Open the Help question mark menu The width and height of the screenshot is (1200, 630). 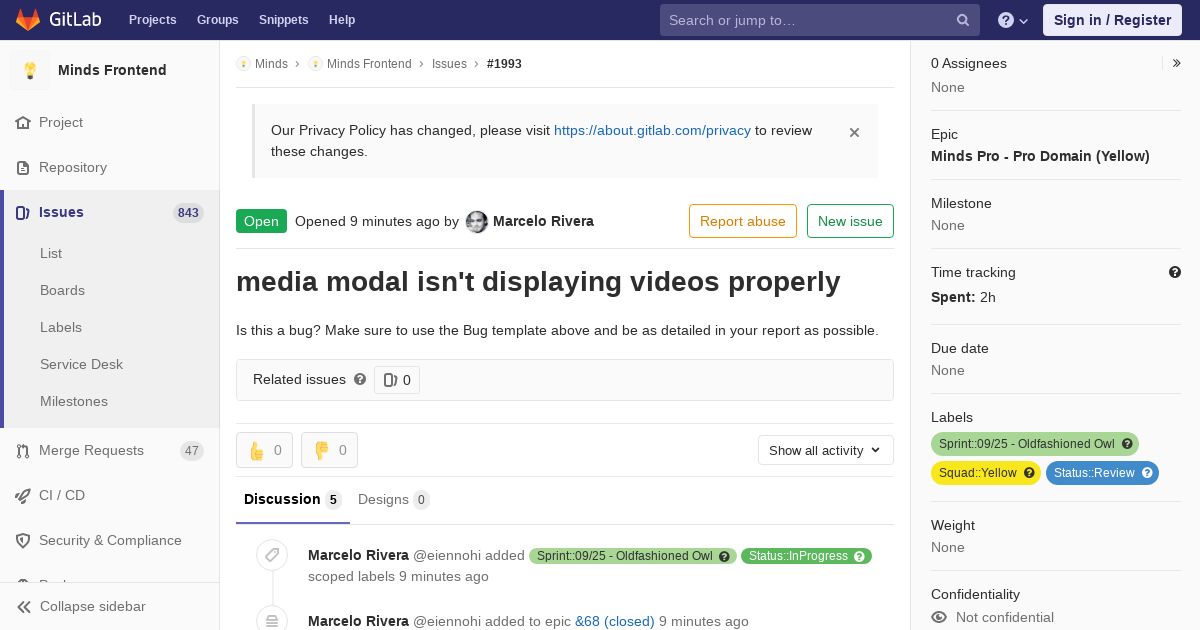[1013, 20]
